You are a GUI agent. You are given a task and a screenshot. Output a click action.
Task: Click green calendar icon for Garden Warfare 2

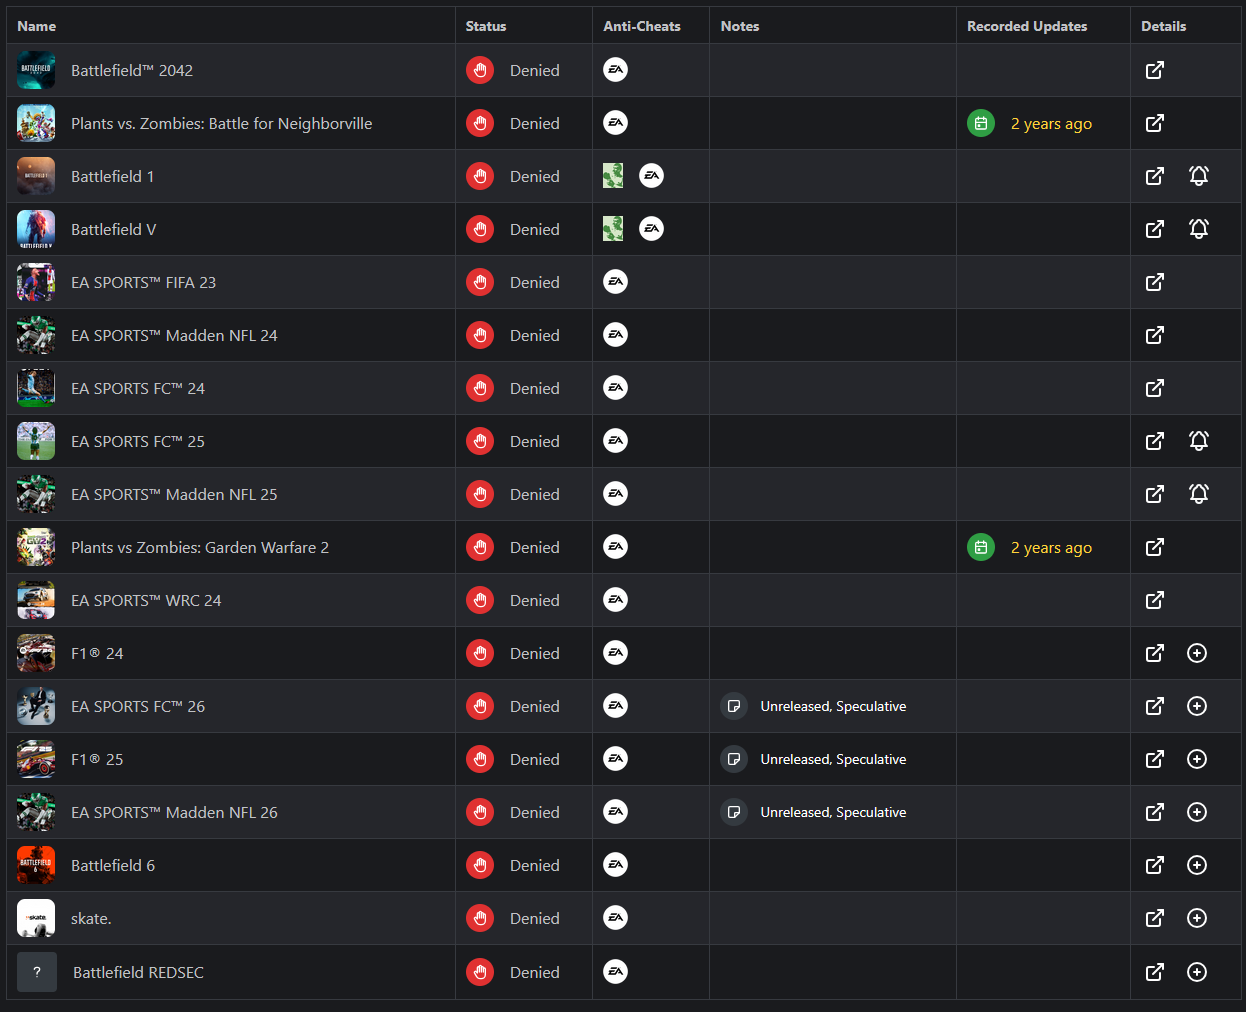[x=981, y=547]
